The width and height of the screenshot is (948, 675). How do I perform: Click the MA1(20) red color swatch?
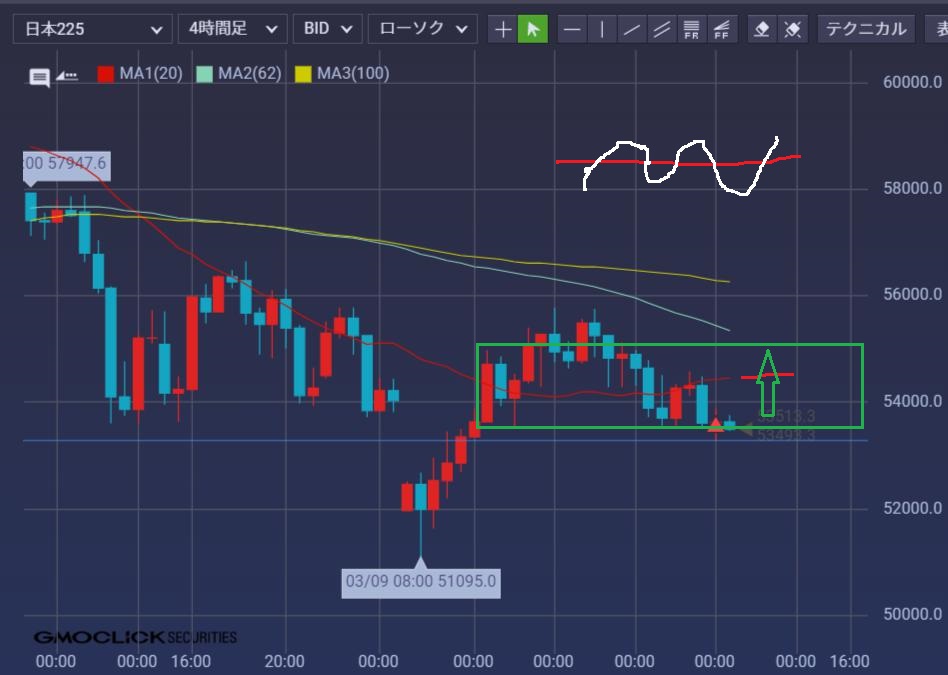tap(105, 73)
